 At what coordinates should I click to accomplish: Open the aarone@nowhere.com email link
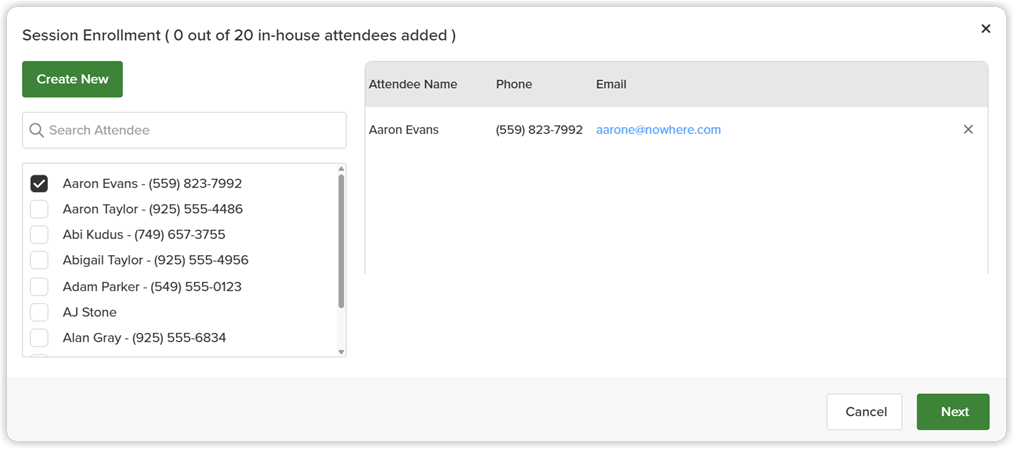pos(658,129)
